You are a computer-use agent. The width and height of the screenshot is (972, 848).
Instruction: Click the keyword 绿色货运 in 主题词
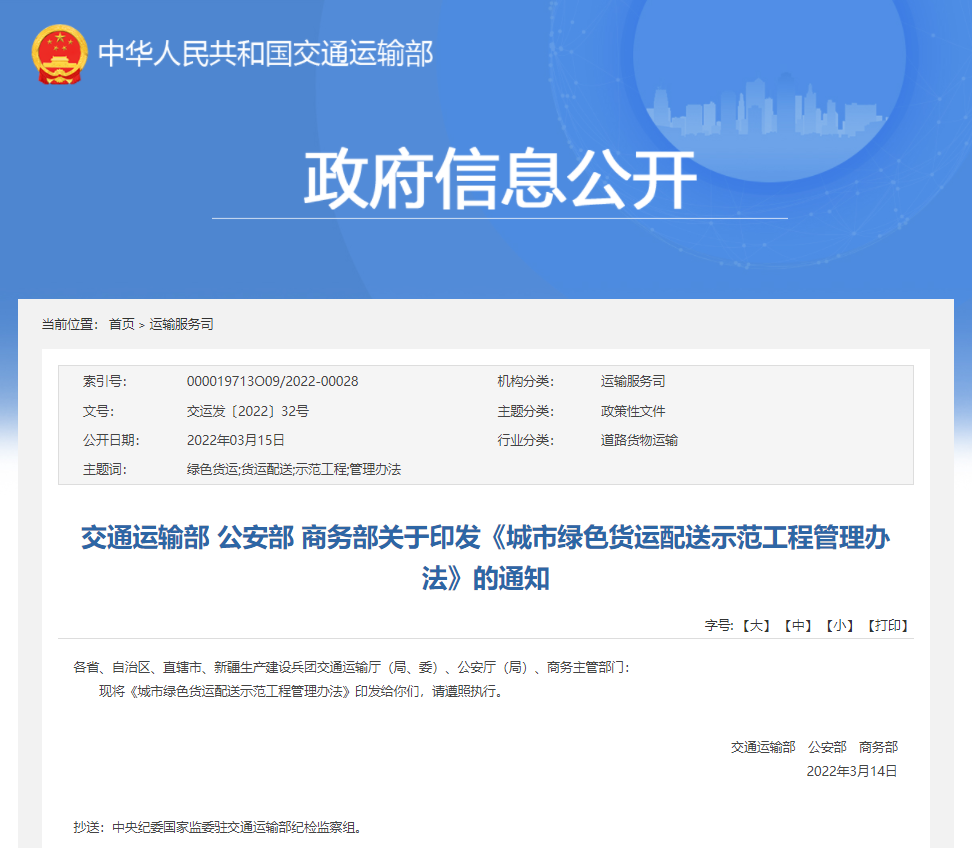(x=211, y=468)
